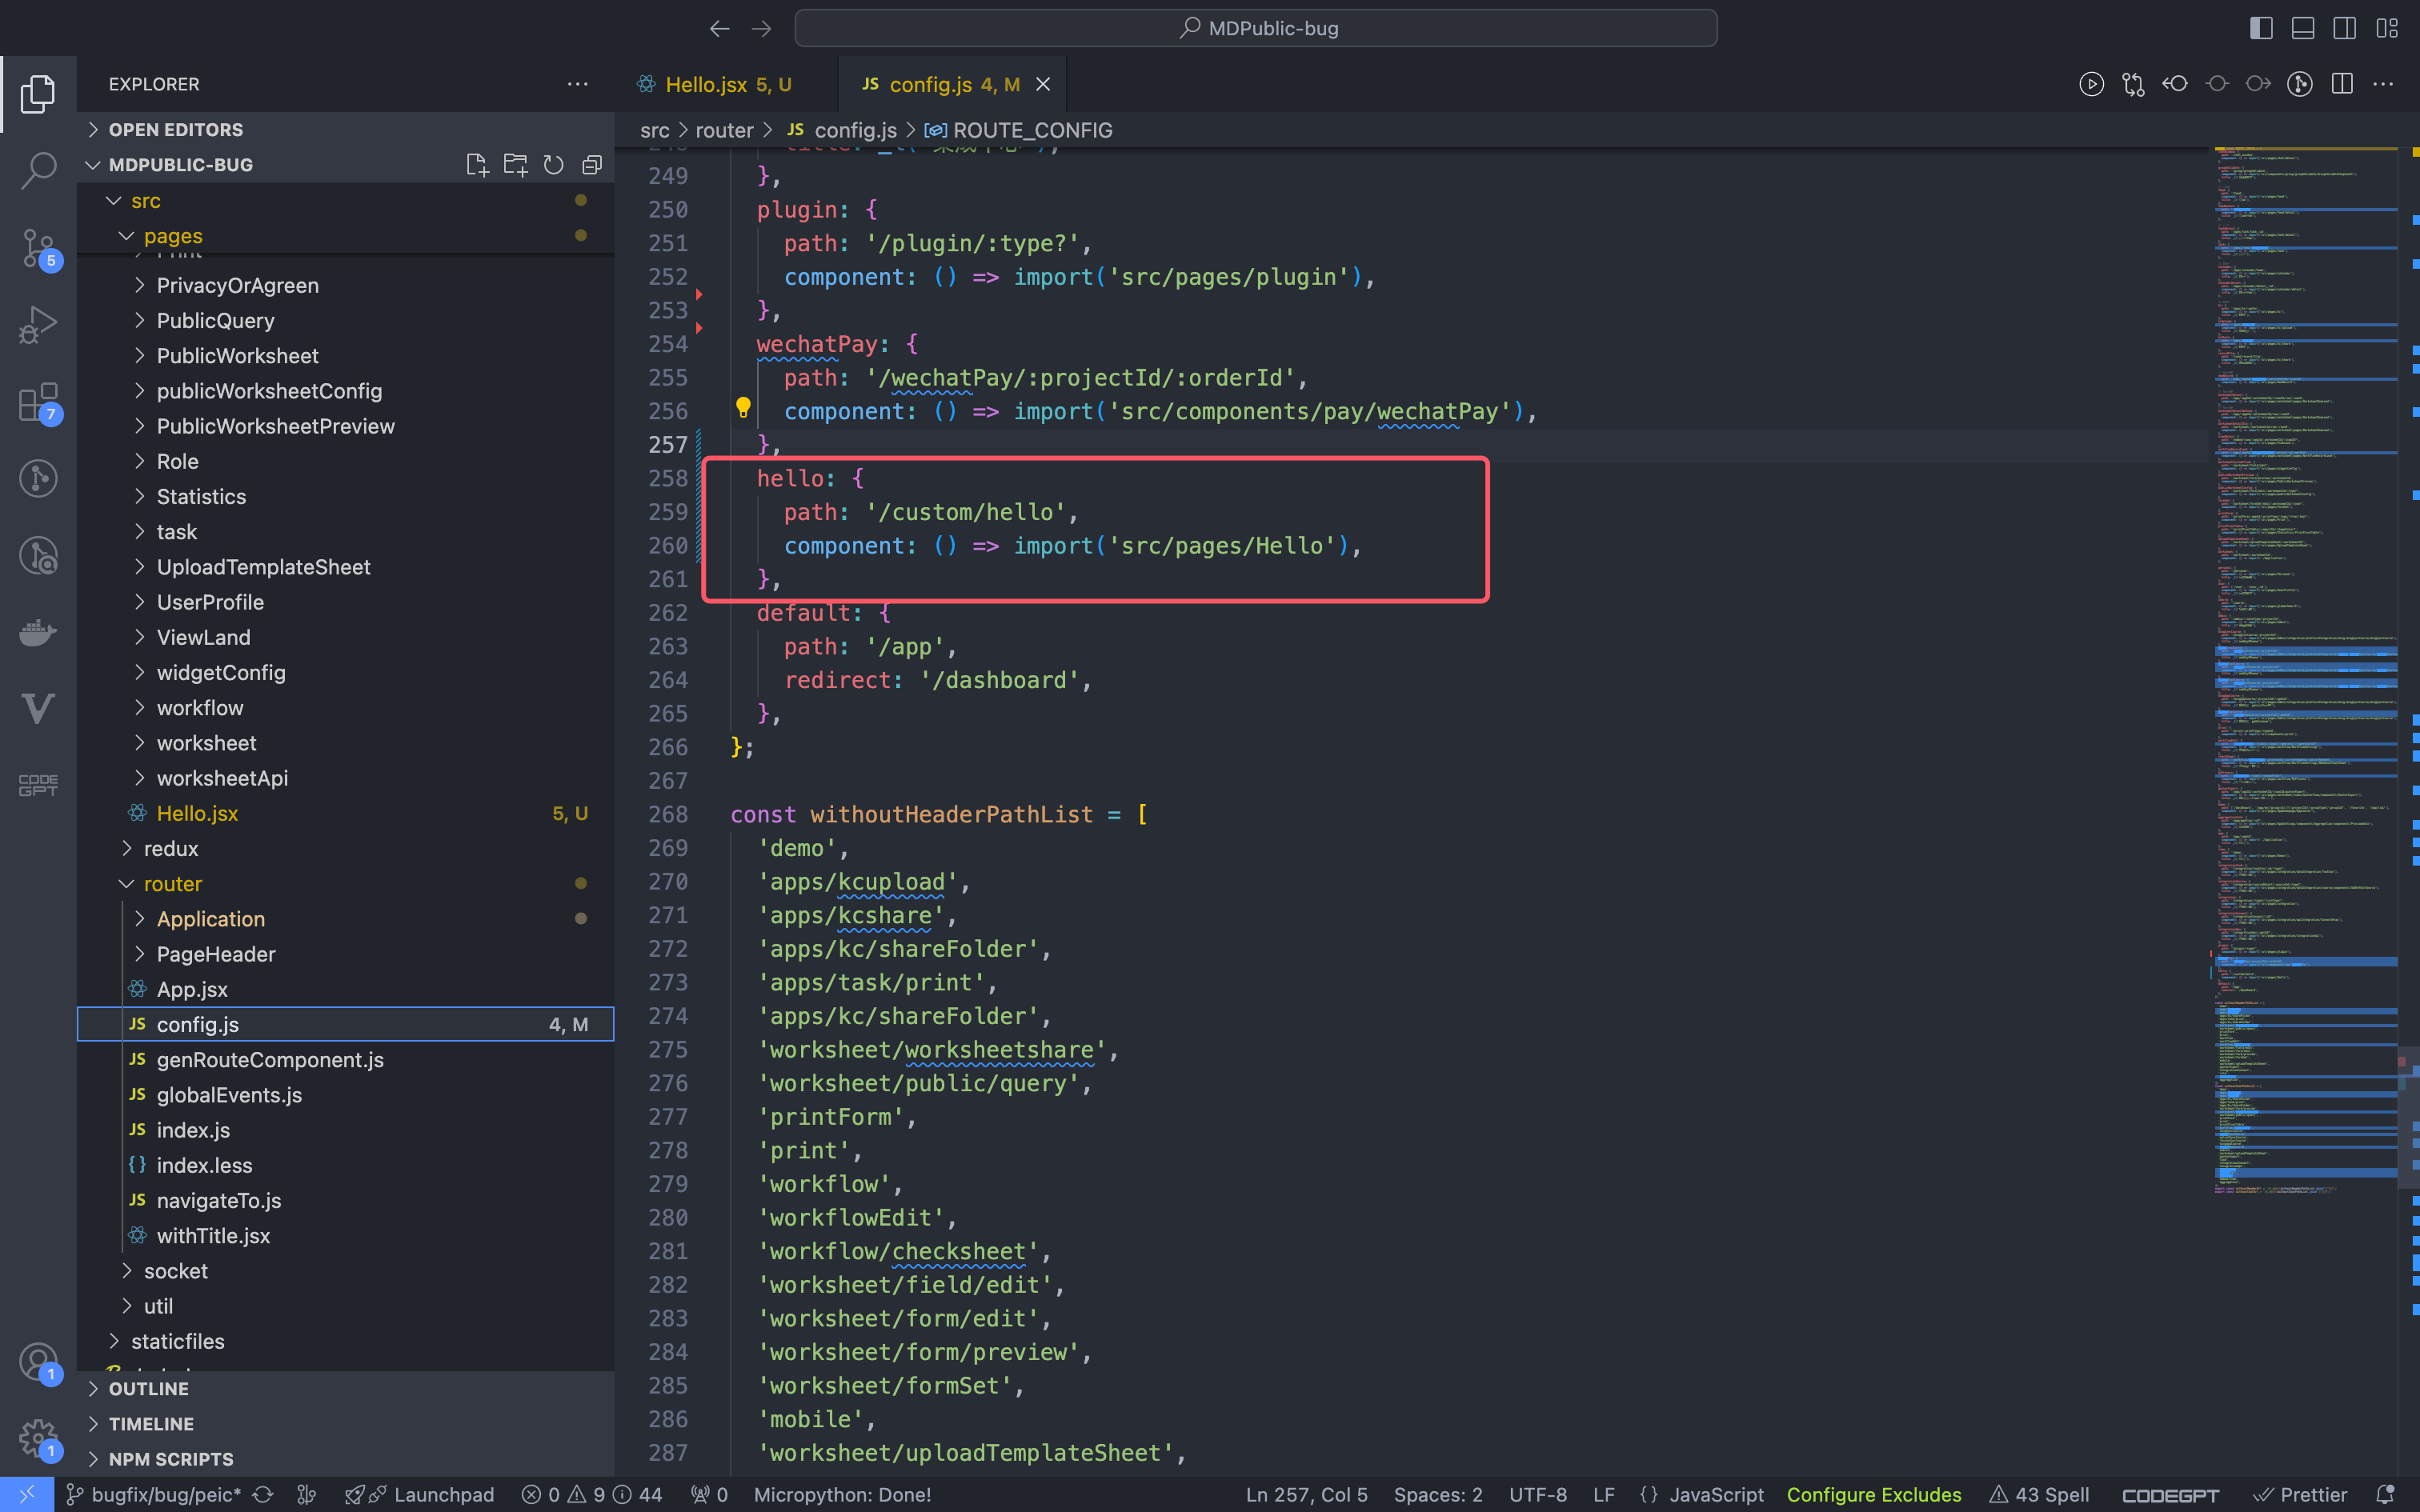
Task: Open notifications bell in status bar
Action: [2385, 1494]
